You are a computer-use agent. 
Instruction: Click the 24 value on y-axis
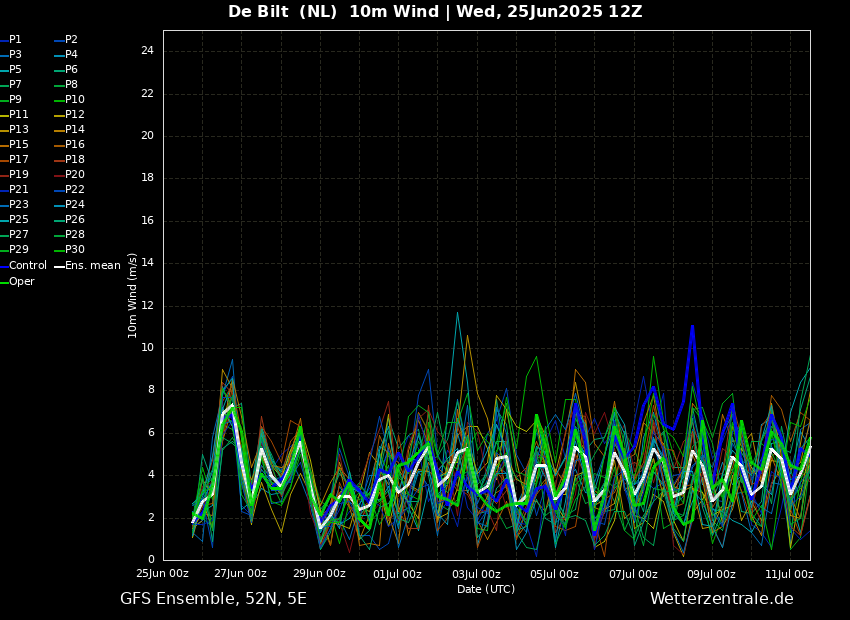click(x=147, y=51)
